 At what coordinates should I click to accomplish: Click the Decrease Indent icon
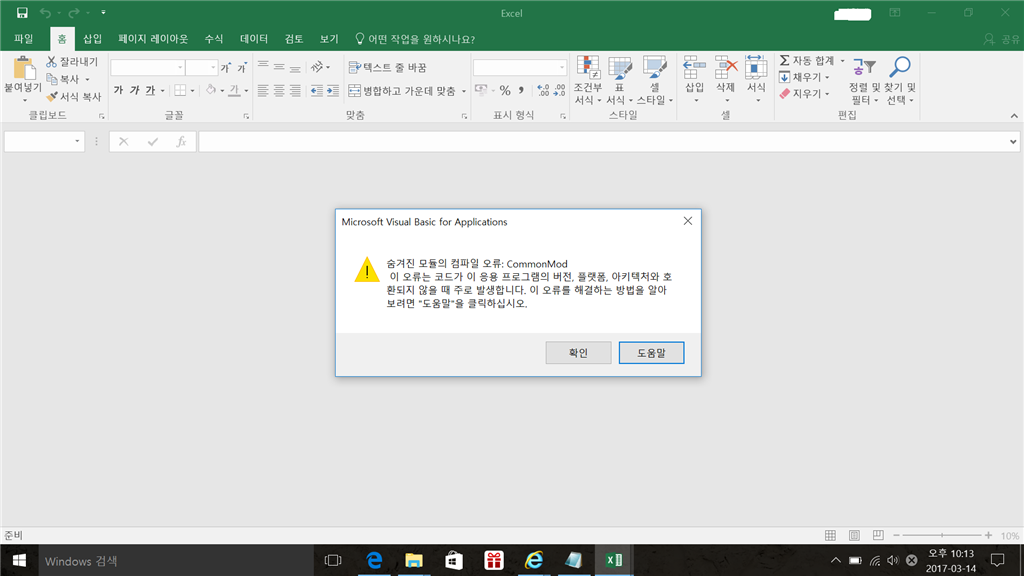click(x=317, y=91)
